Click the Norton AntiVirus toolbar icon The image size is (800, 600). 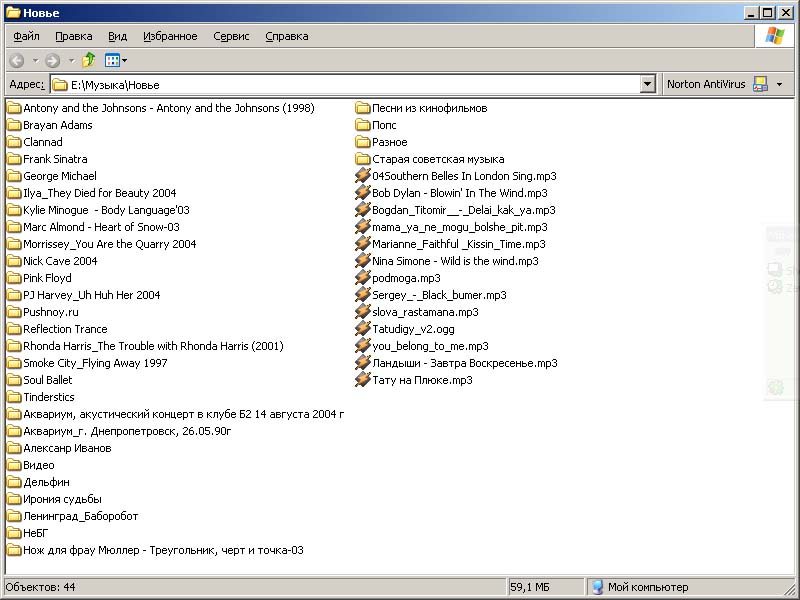coord(760,85)
